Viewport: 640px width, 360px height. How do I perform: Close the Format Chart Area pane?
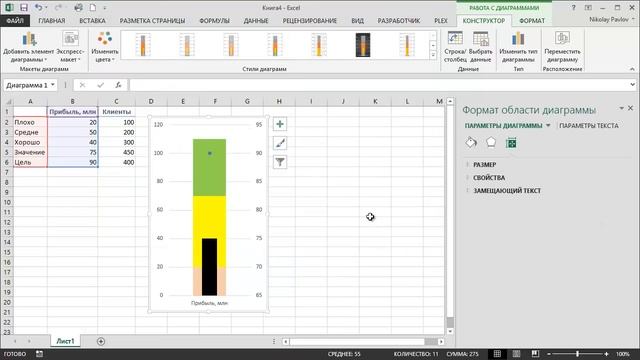click(631, 108)
